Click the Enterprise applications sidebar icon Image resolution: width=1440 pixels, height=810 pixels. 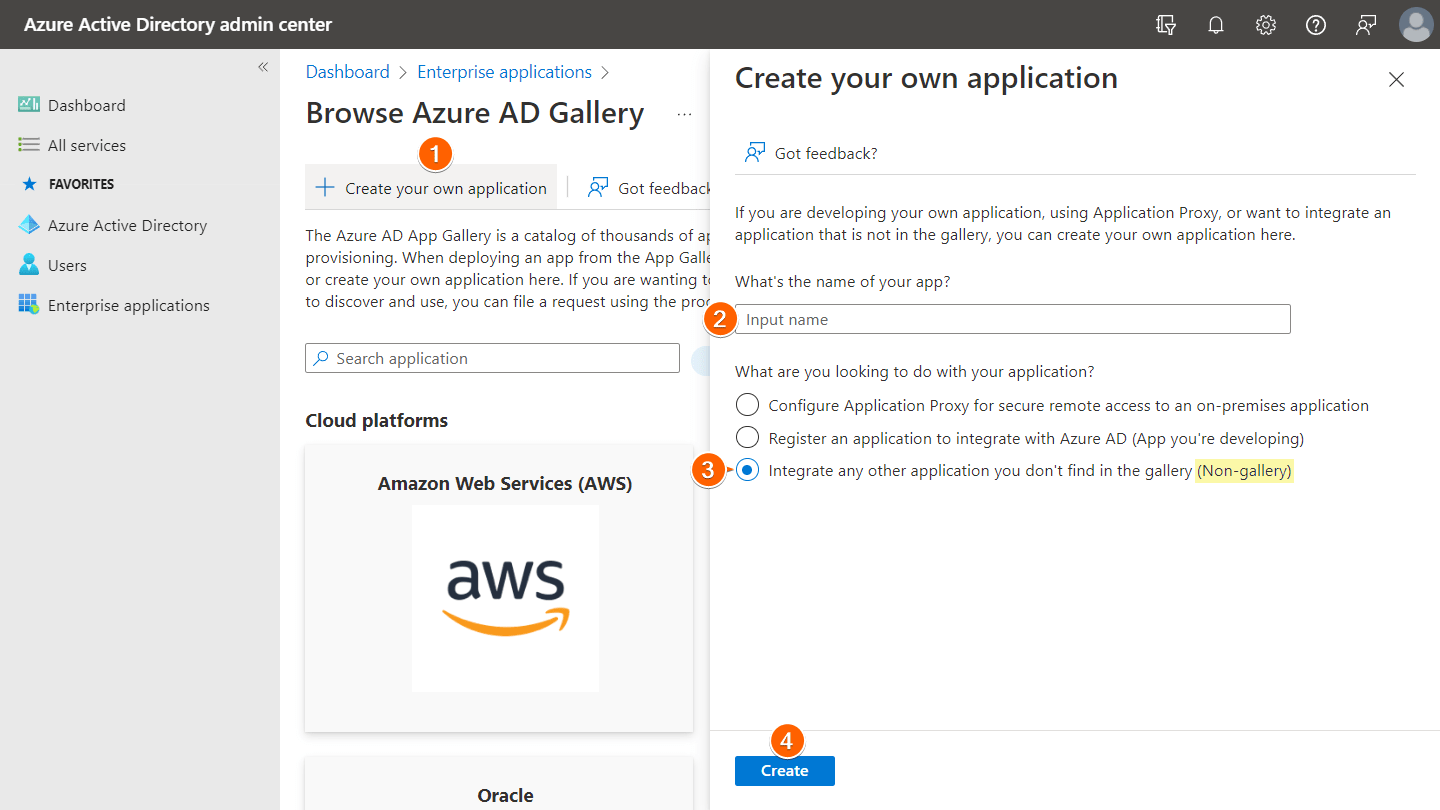[29, 305]
